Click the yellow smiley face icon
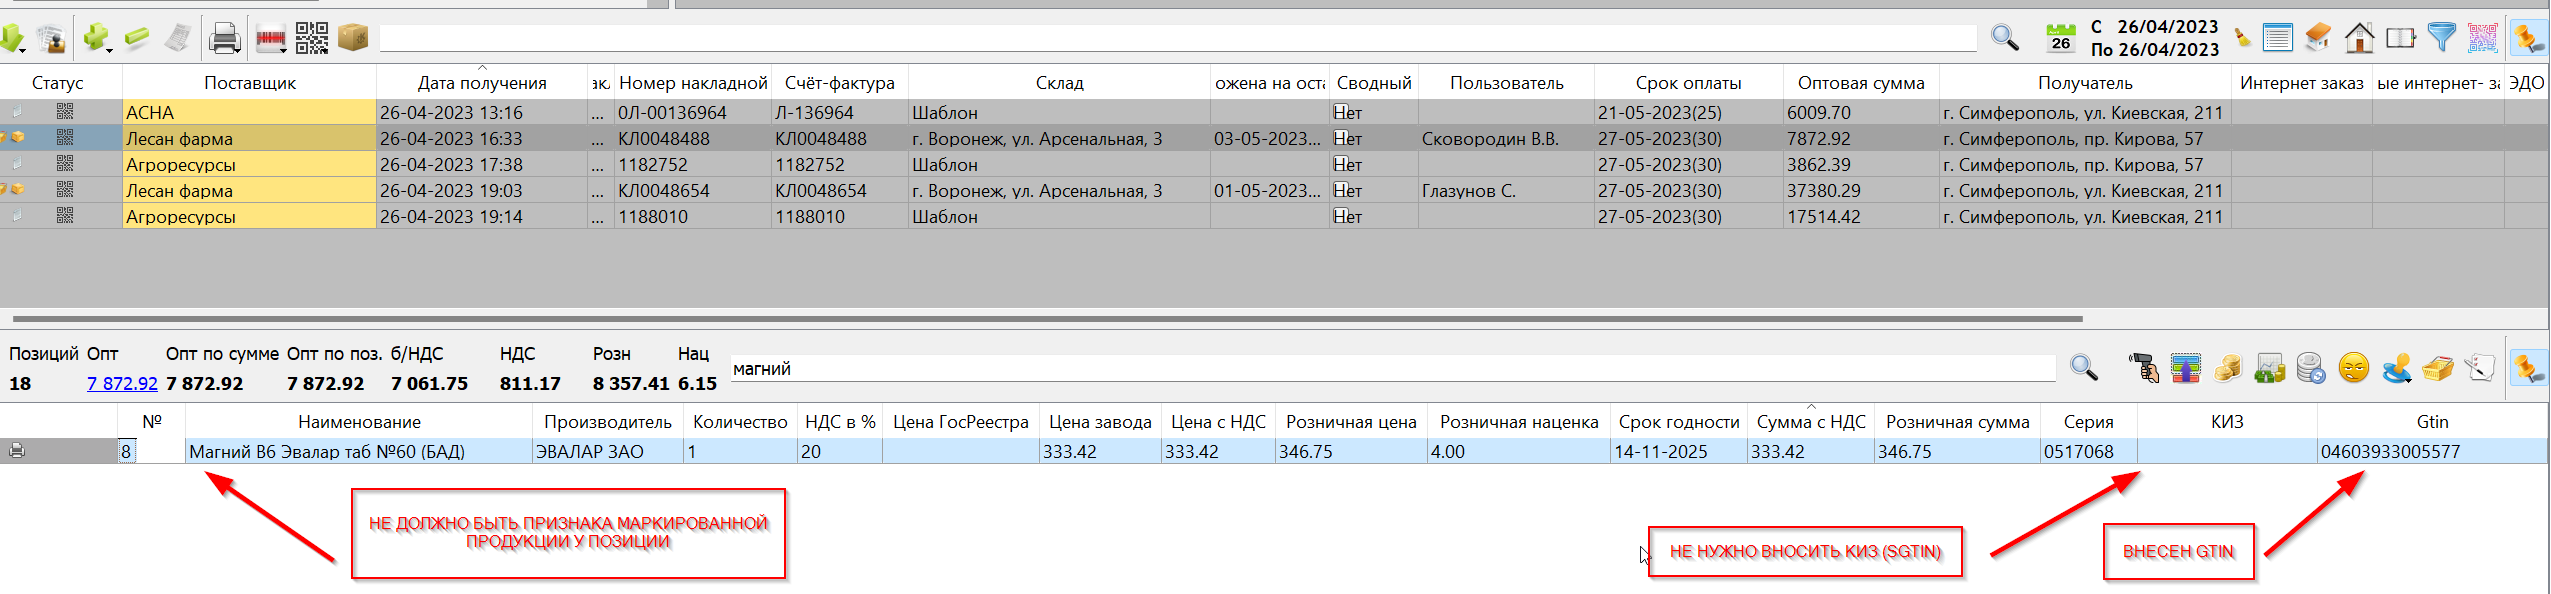Viewport: 2551px width, 594px height. click(2354, 368)
